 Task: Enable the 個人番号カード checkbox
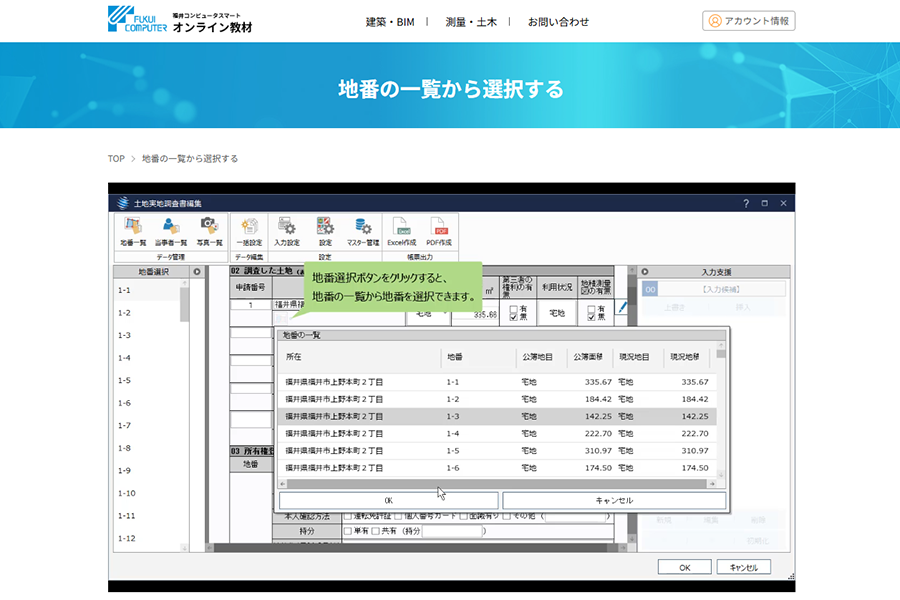pos(398,517)
